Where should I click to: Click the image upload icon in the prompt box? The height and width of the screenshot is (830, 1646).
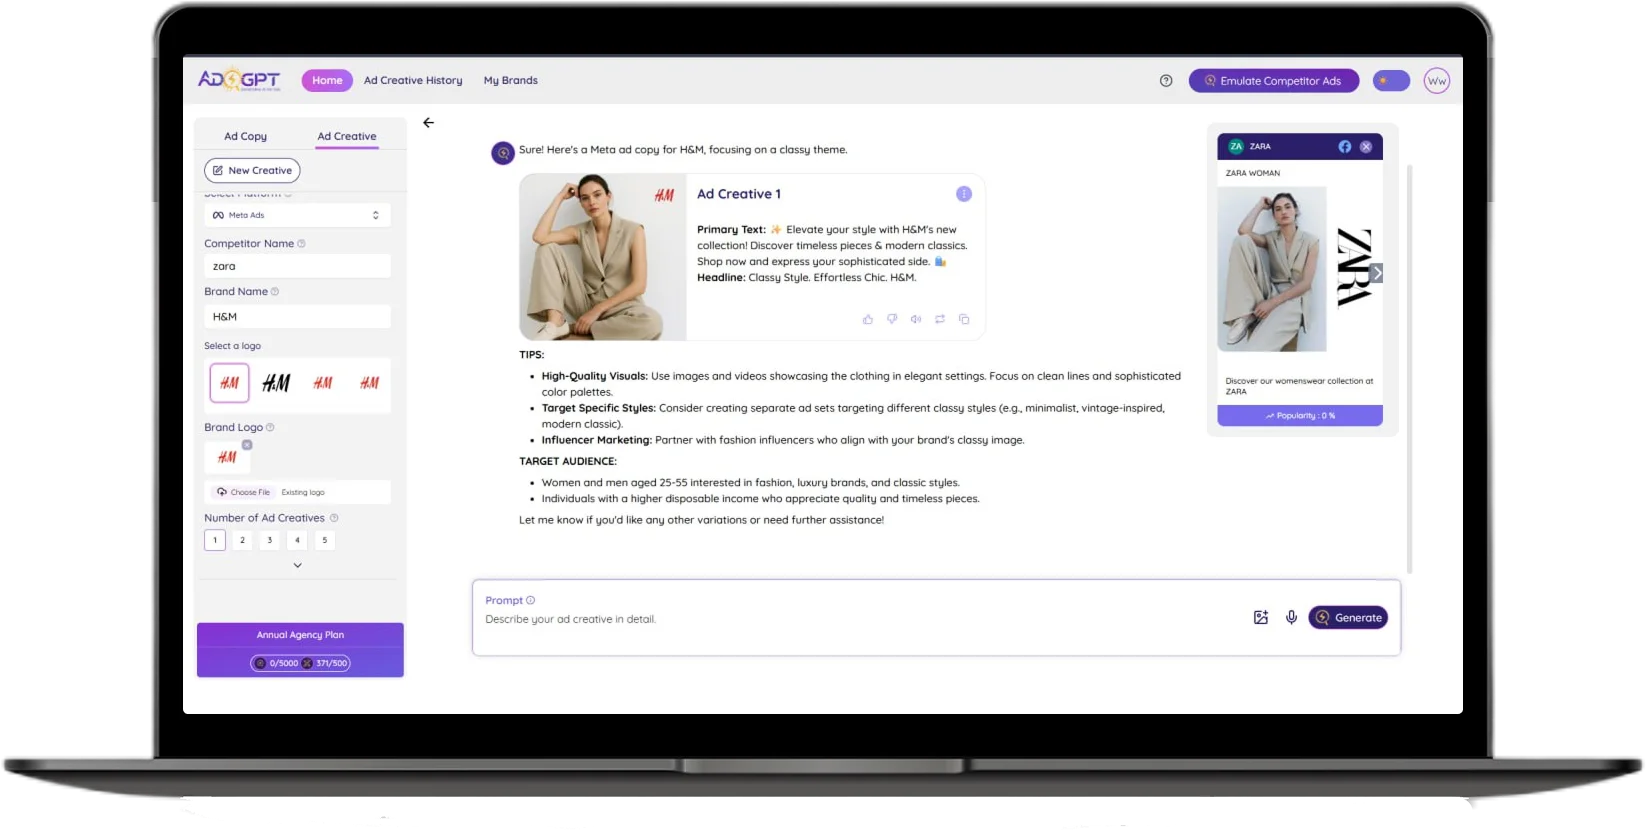point(1261,618)
